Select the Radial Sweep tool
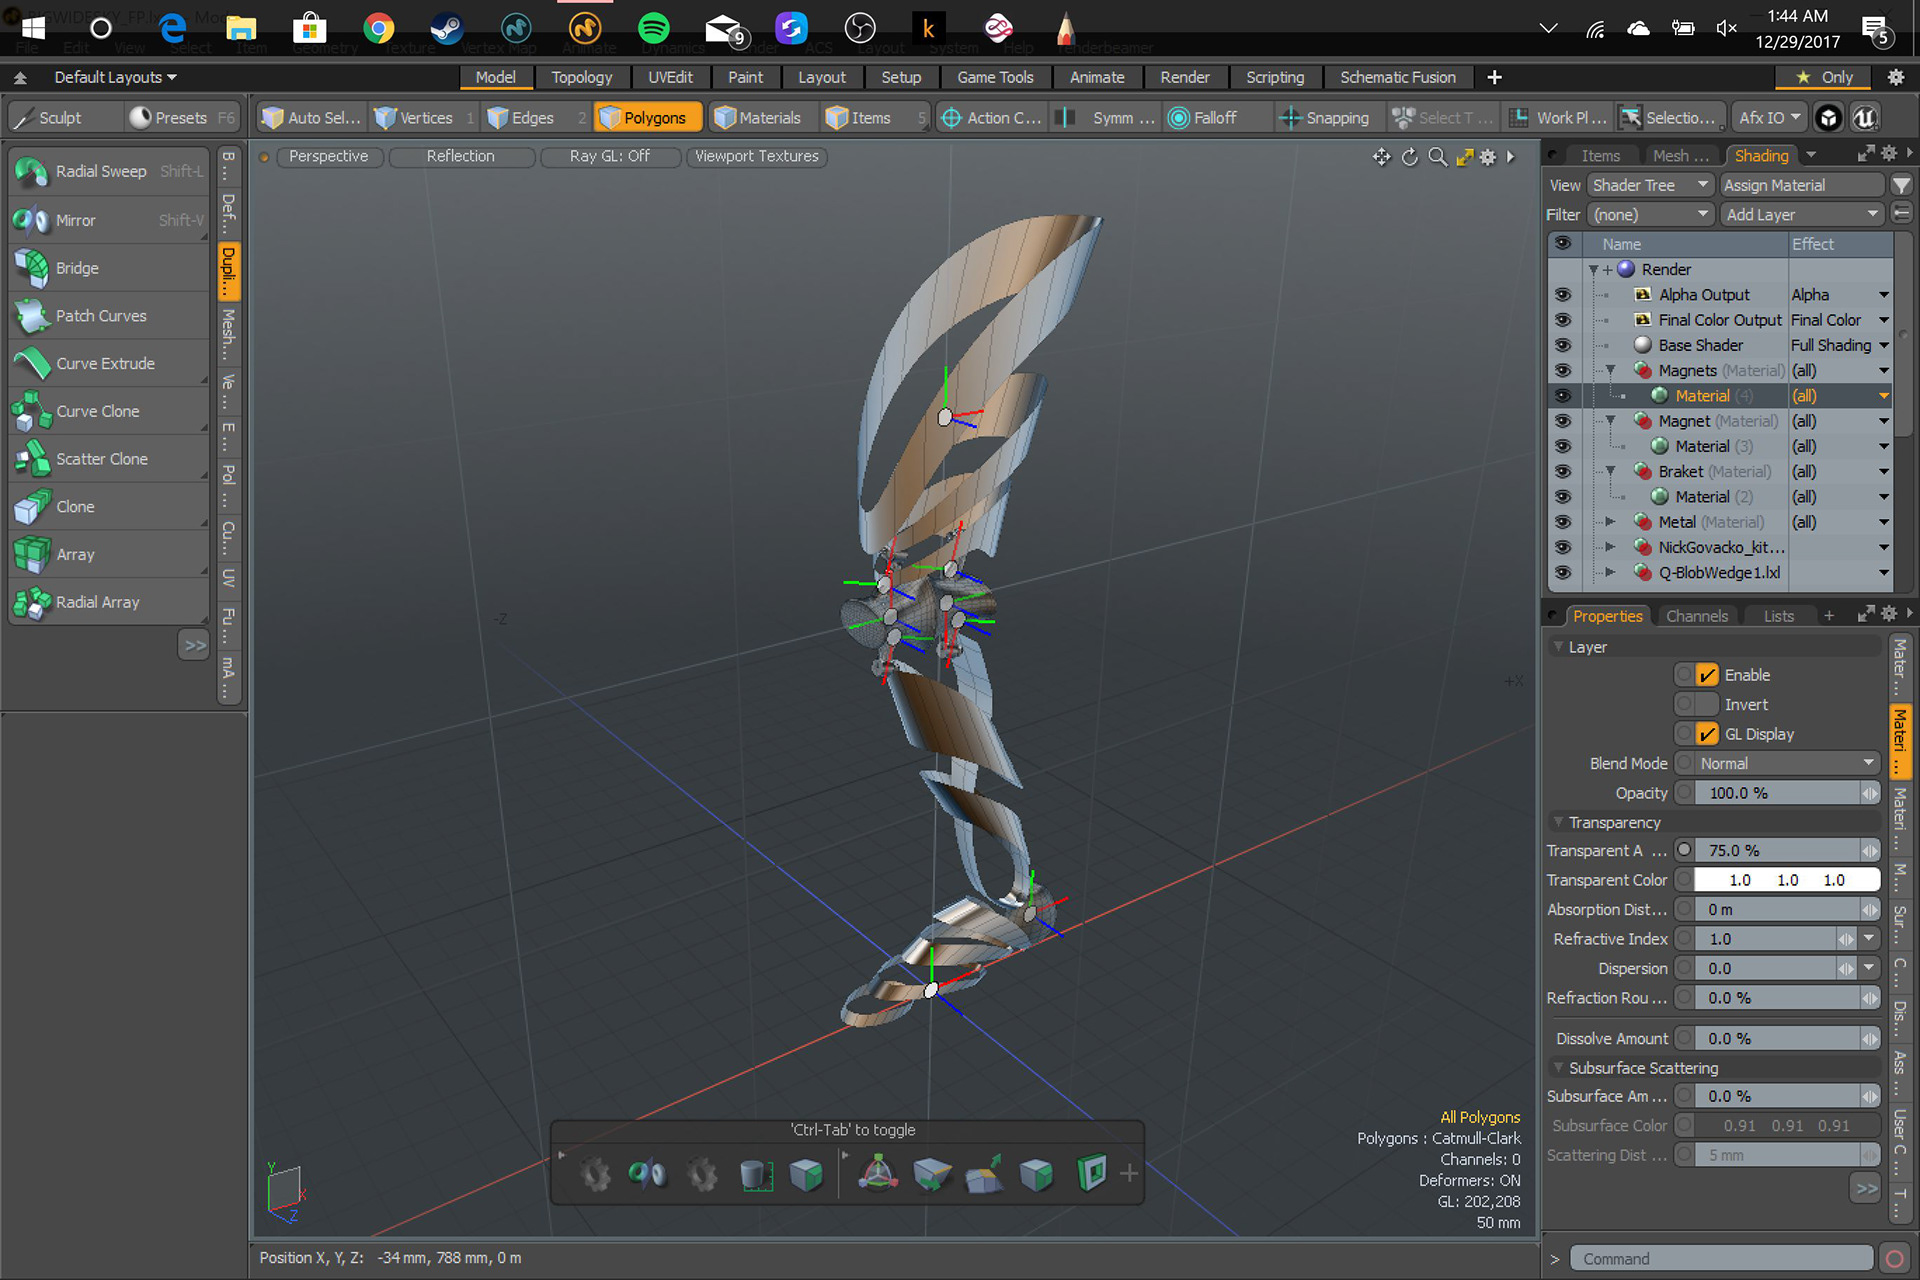Viewport: 1920px width, 1280px height. [100, 172]
